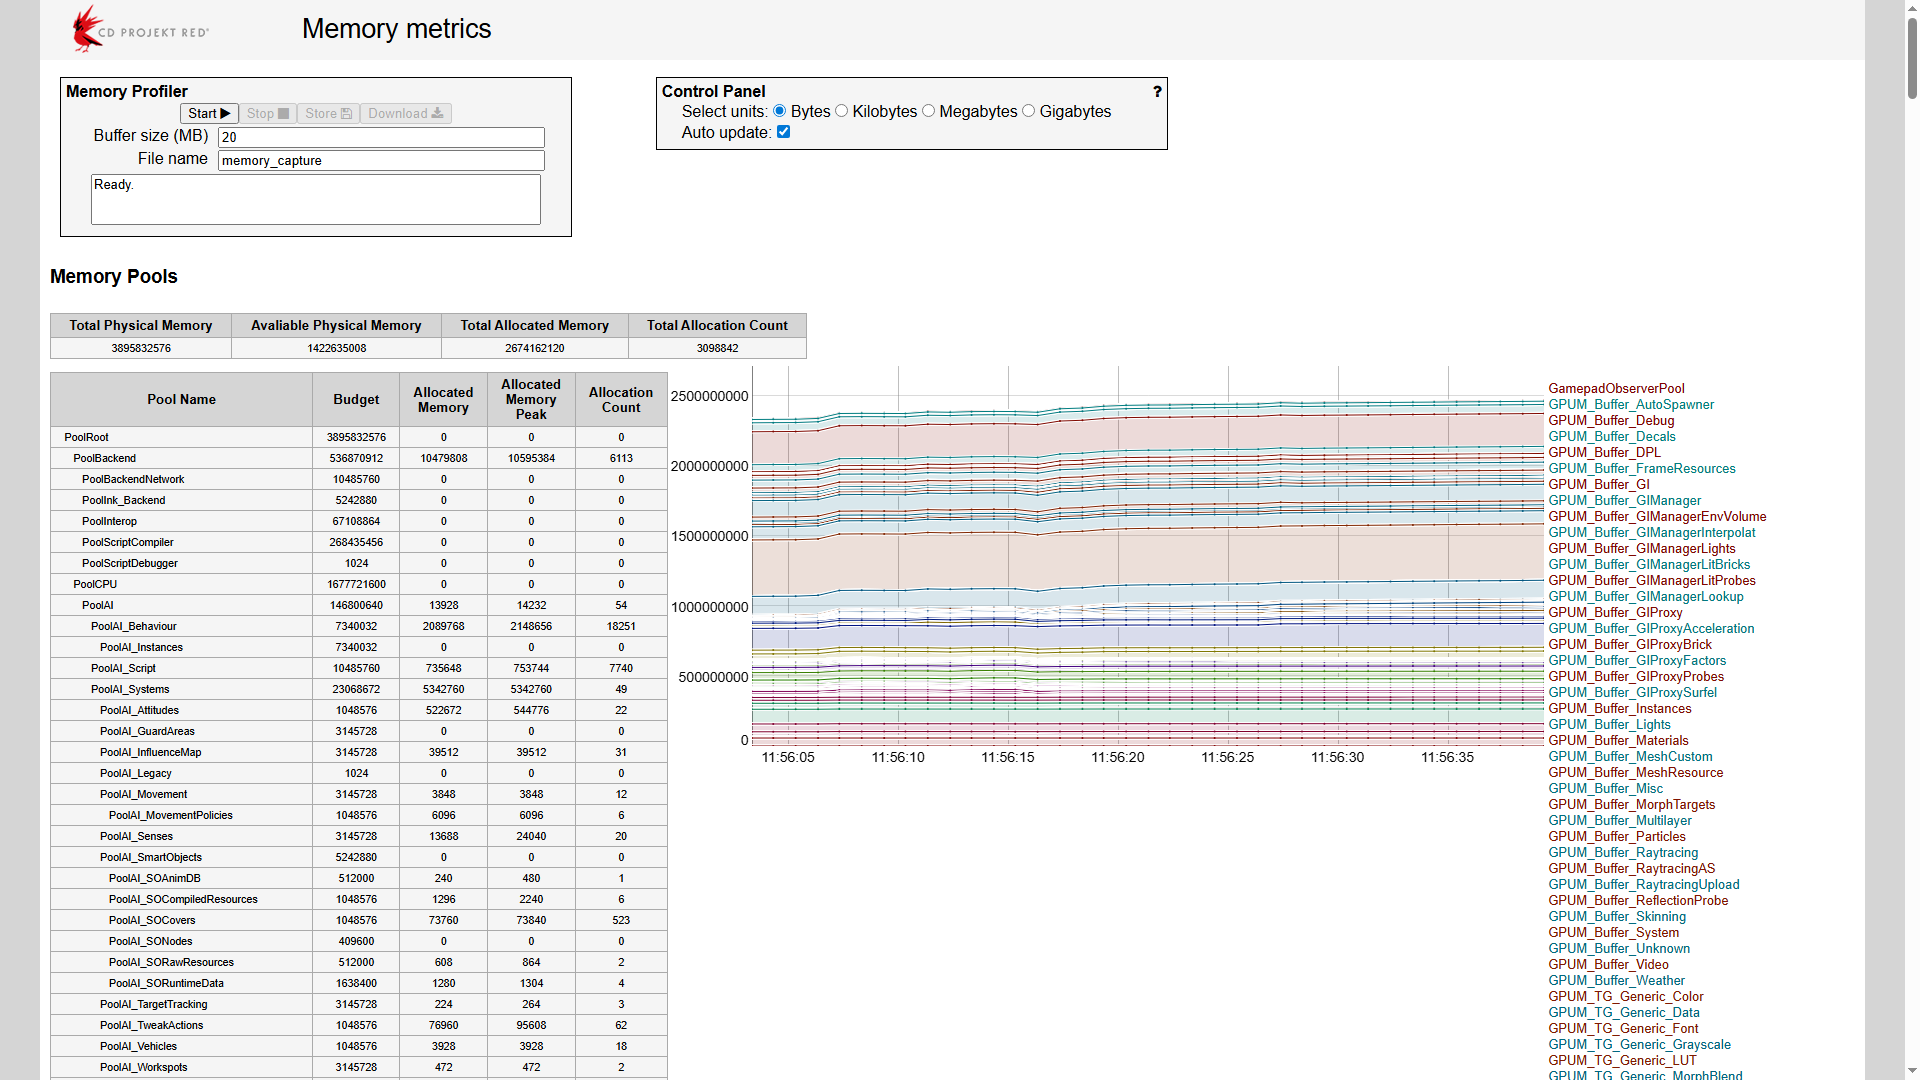Click the GPUM_Buffer_AutoSpawner legend entry
1920x1080 pixels.
point(1631,405)
